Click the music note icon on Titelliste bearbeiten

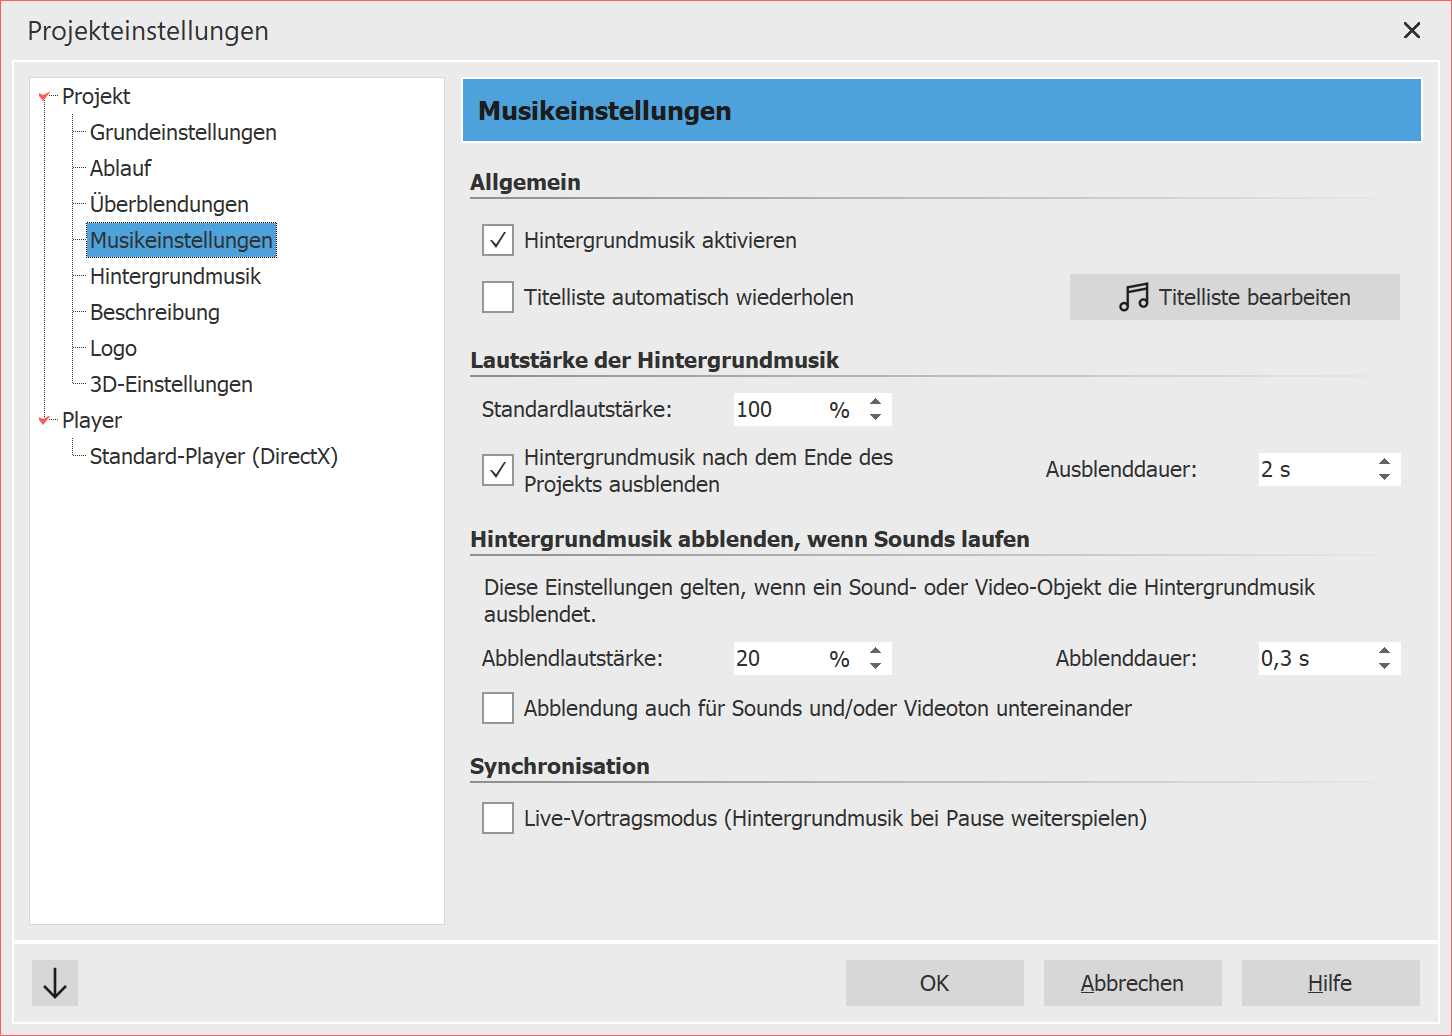click(1133, 296)
